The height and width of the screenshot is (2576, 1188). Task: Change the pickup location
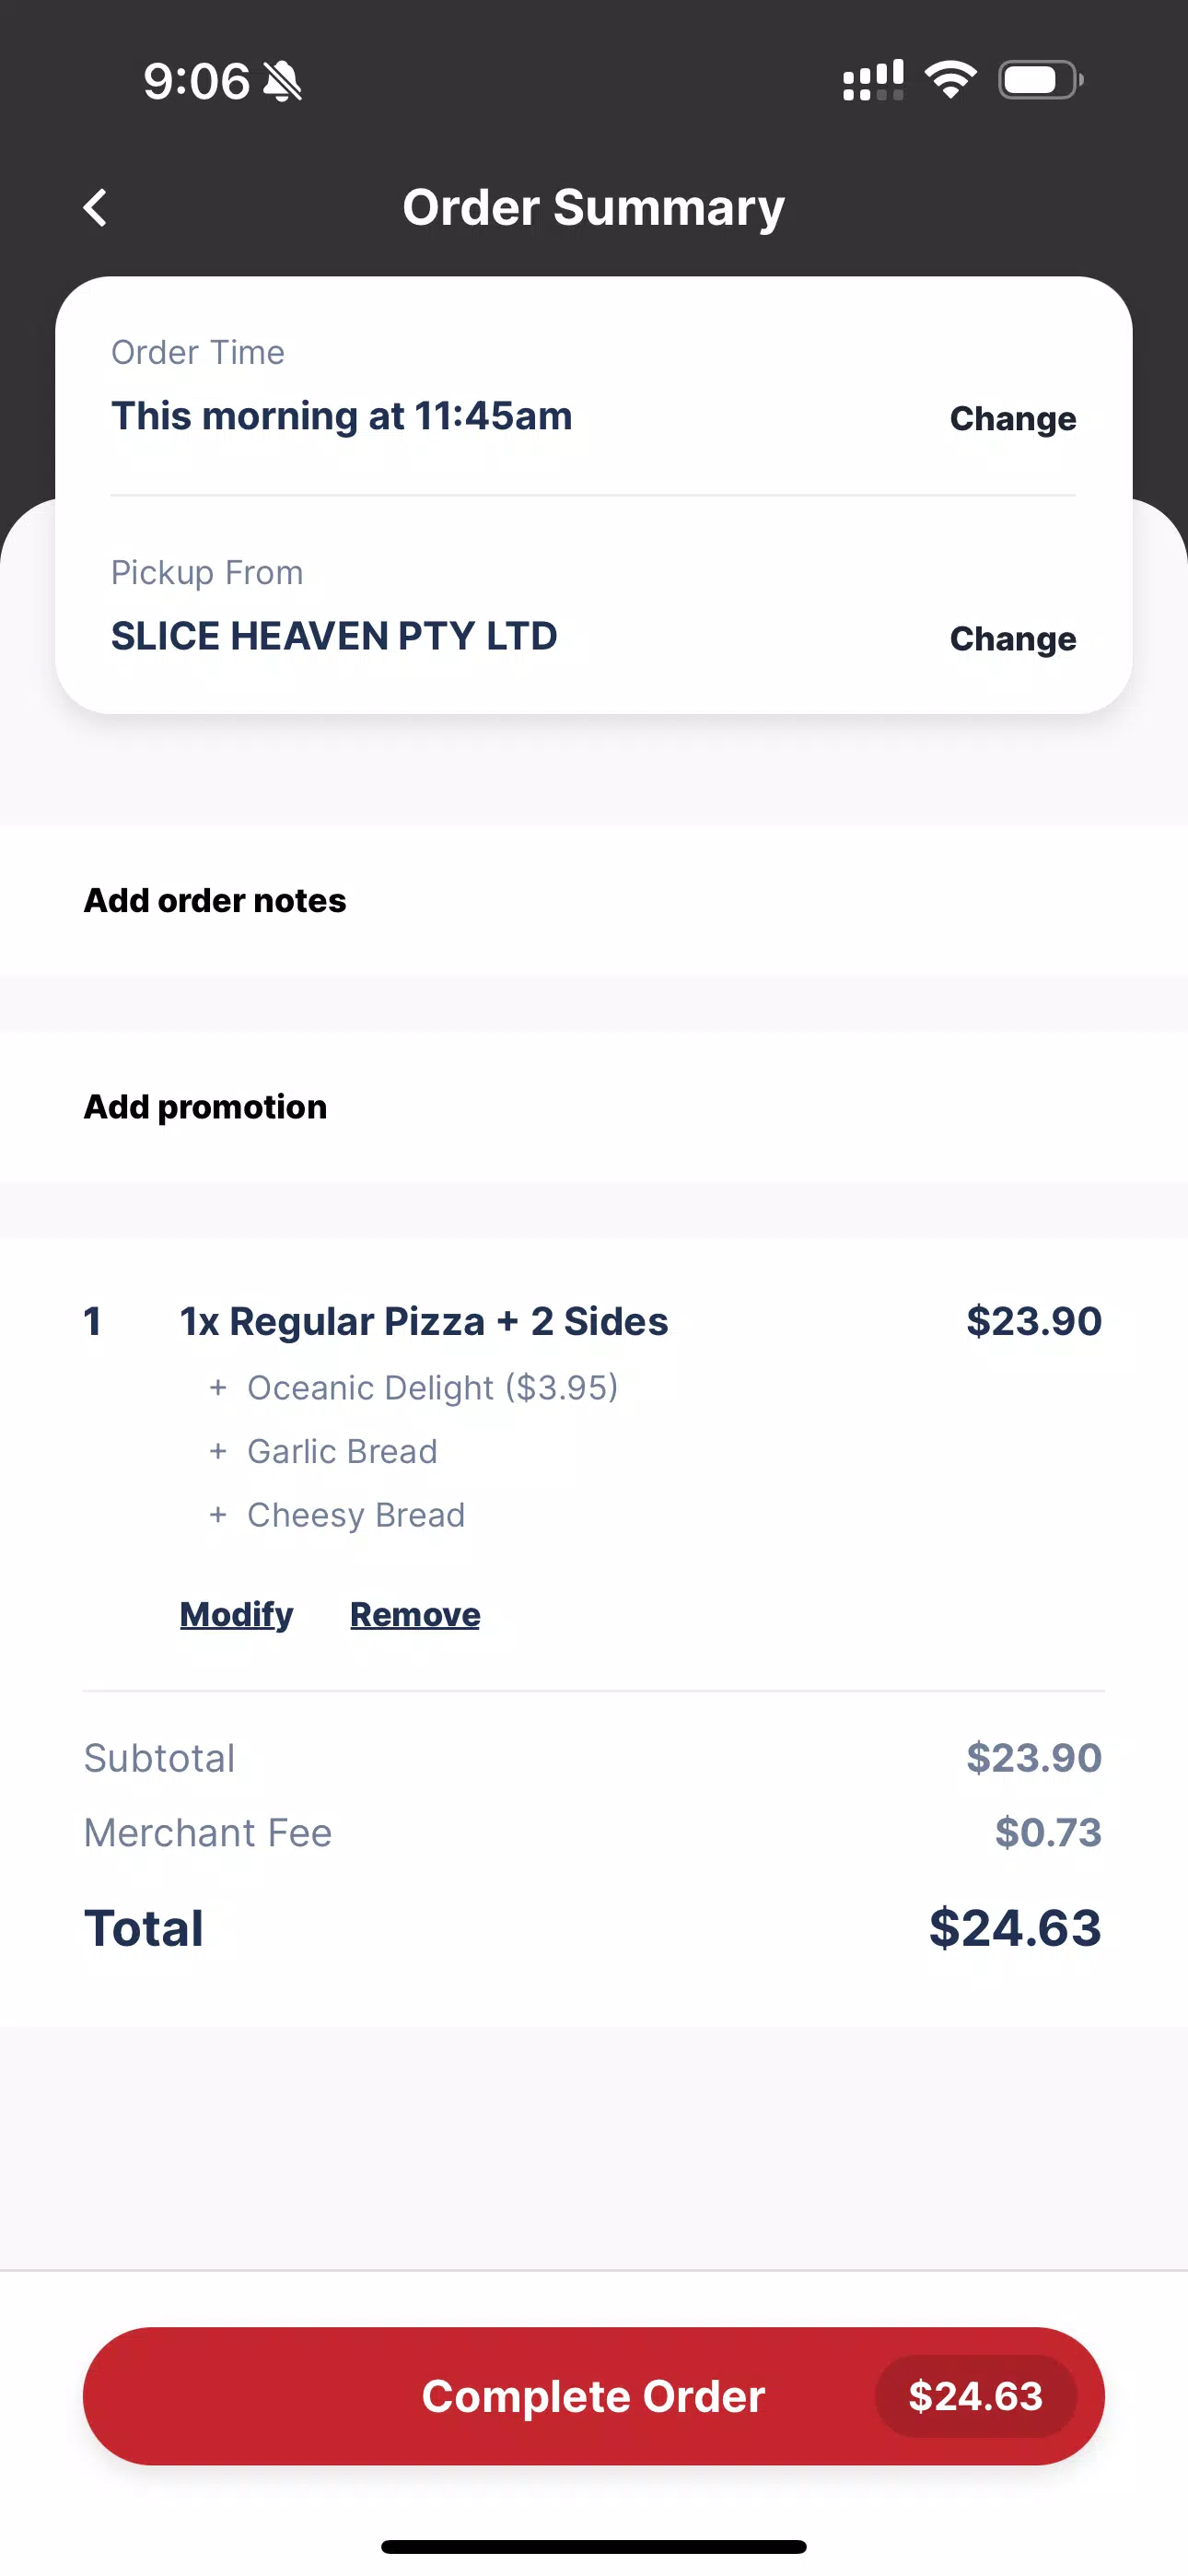point(1012,638)
